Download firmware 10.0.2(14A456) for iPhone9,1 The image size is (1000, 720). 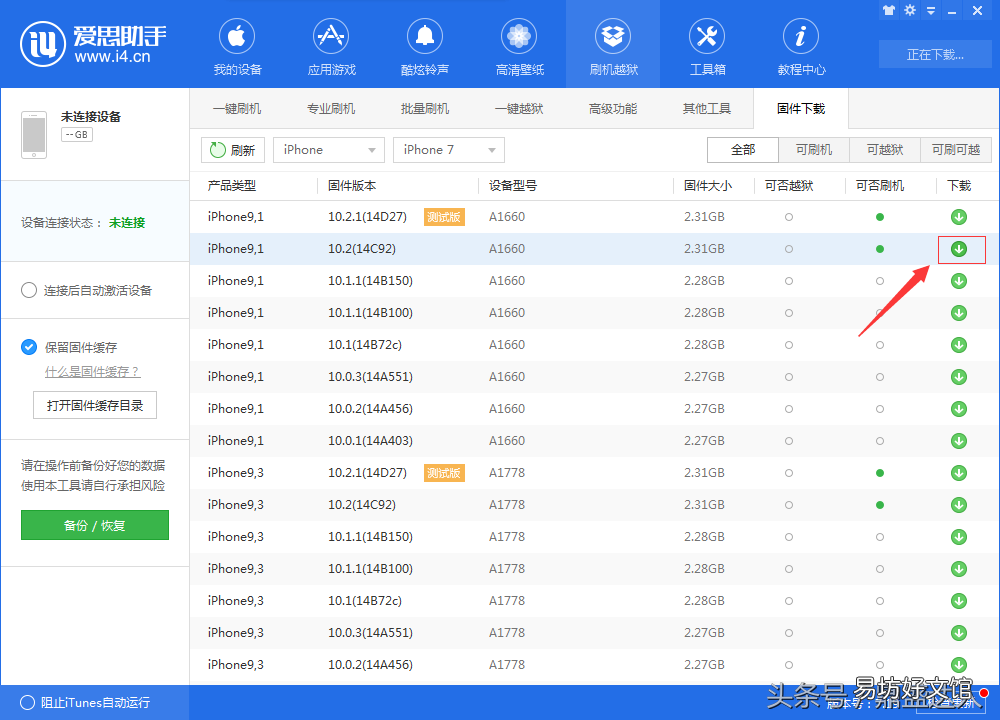click(x=959, y=409)
